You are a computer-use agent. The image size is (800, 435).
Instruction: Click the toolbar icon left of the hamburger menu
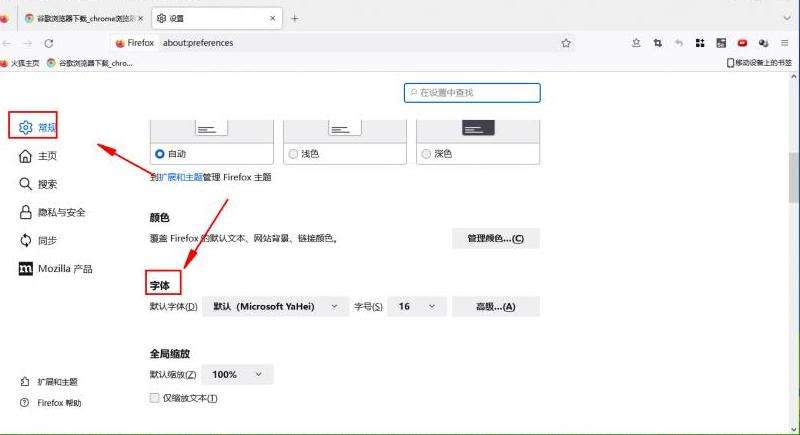[763, 43]
